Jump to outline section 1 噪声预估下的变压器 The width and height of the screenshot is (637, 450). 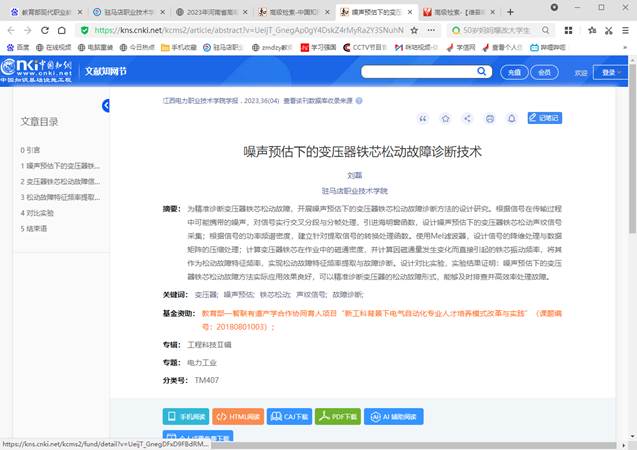pyautogui.click(x=60, y=166)
